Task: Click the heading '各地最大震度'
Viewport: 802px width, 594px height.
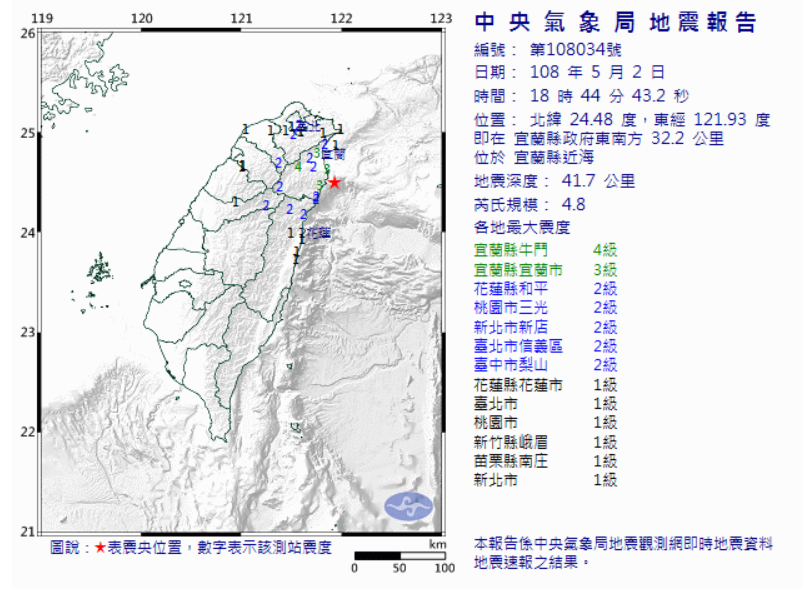Action: (522, 227)
